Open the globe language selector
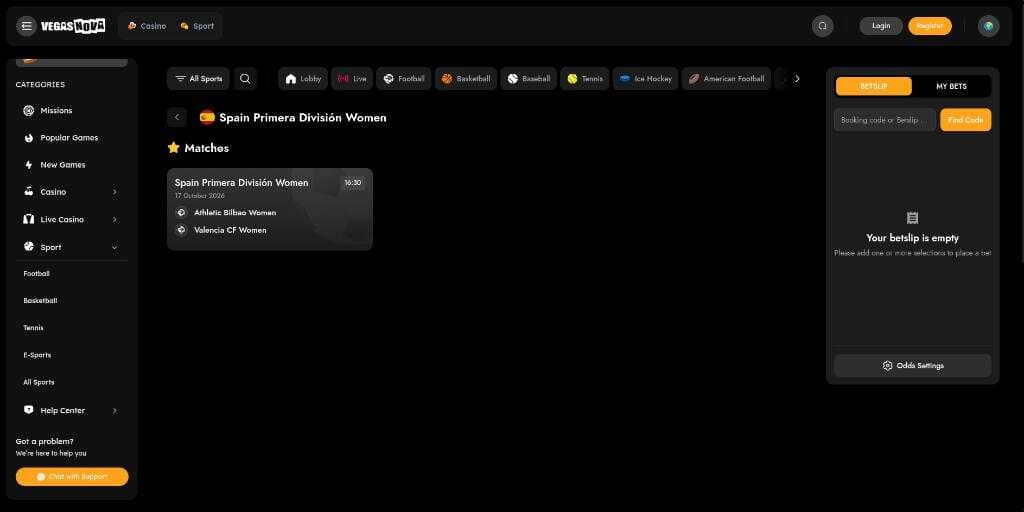The width and height of the screenshot is (1024, 512). [x=988, y=26]
